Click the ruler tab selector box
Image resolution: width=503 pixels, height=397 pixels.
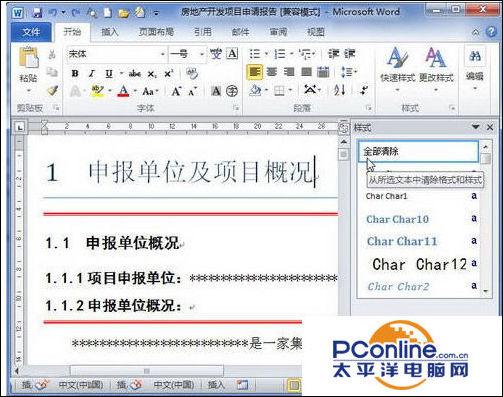click(20, 127)
